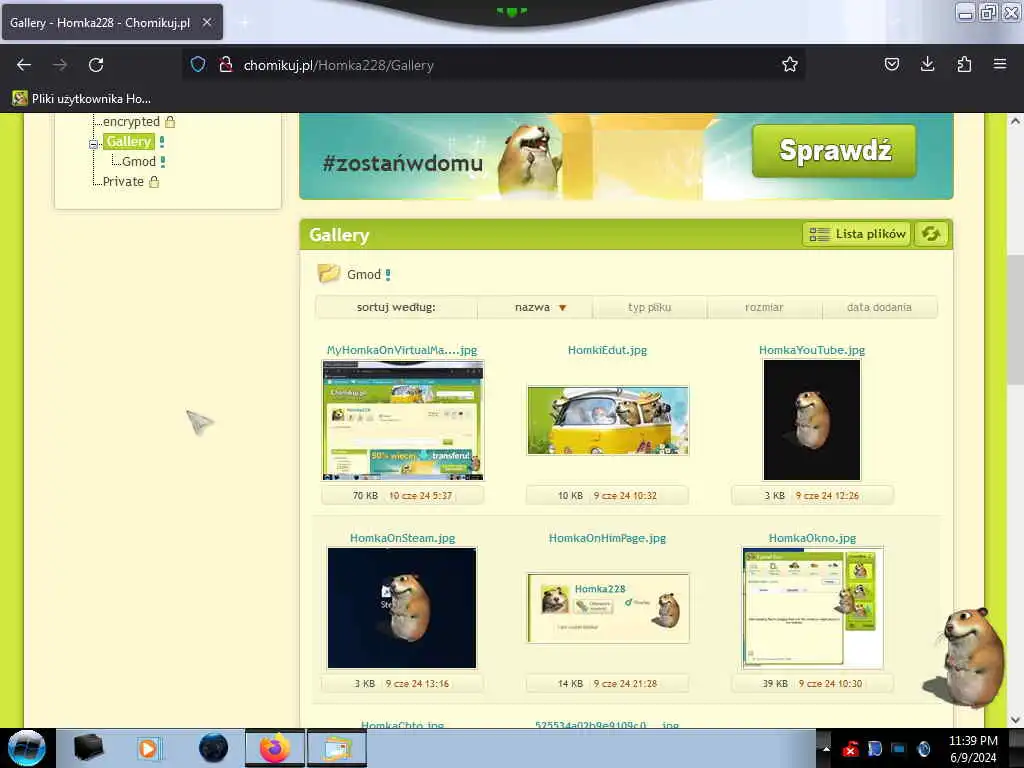Bookmark this page with the star icon
Screen dimensions: 1024x768
coord(790,65)
